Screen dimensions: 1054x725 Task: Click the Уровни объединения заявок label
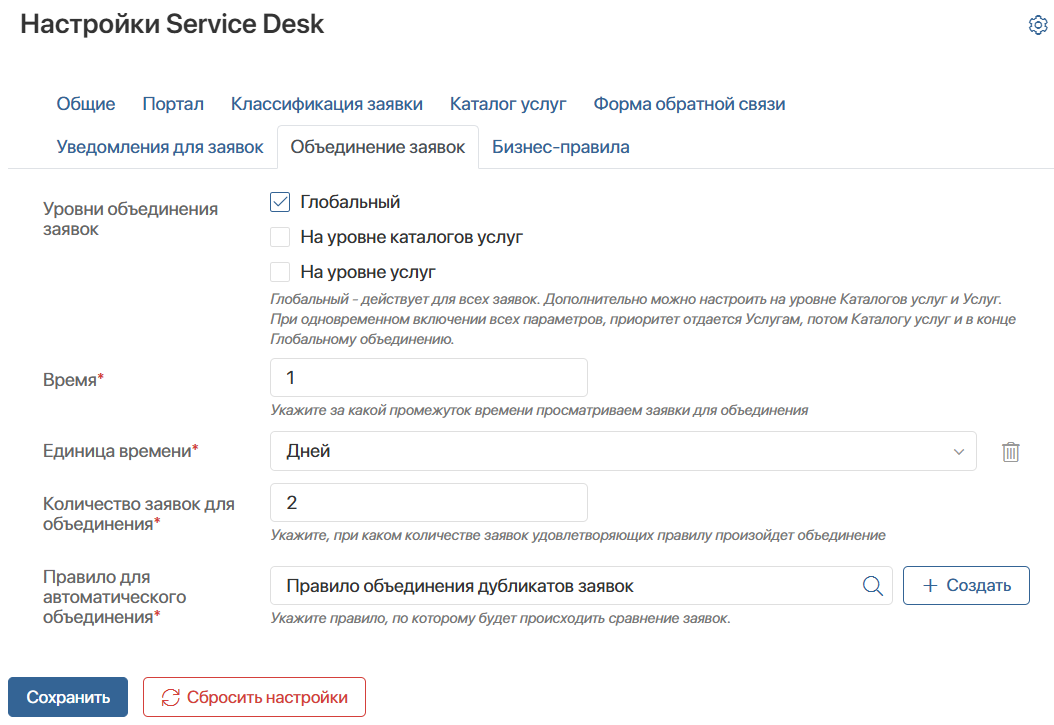point(130,219)
